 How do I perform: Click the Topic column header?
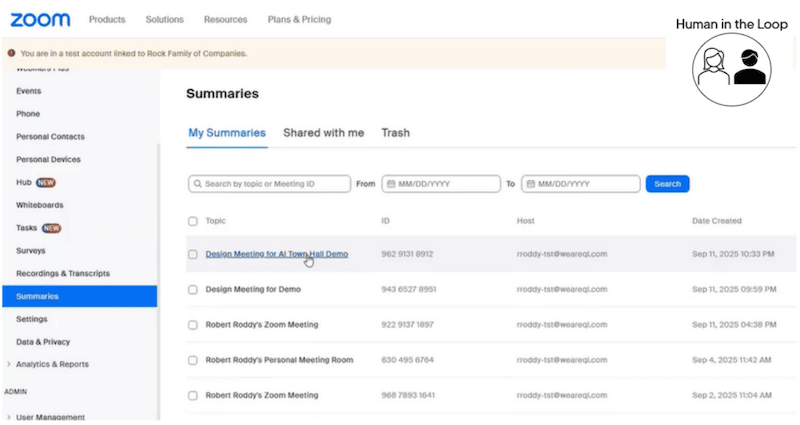click(x=215, y=221)
